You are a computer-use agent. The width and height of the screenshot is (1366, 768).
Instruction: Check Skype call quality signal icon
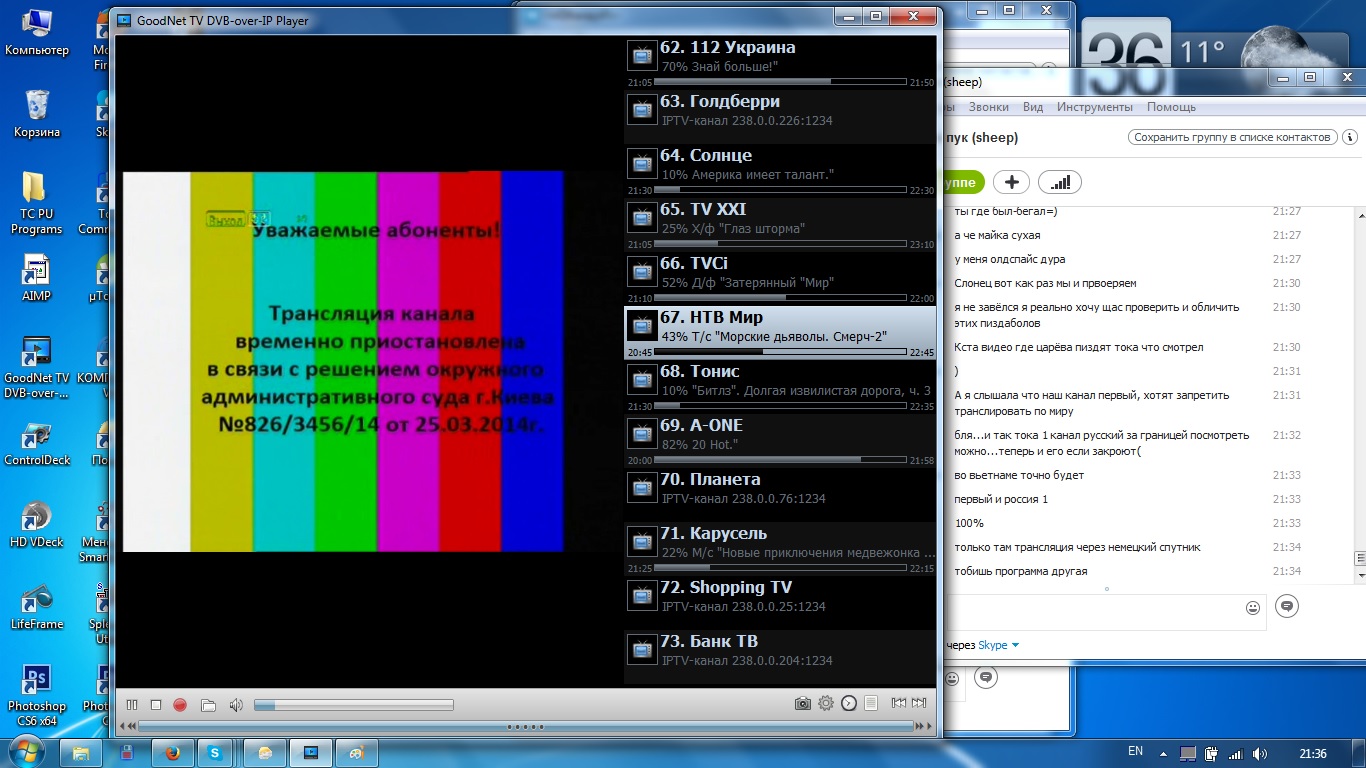(1060, 182)
